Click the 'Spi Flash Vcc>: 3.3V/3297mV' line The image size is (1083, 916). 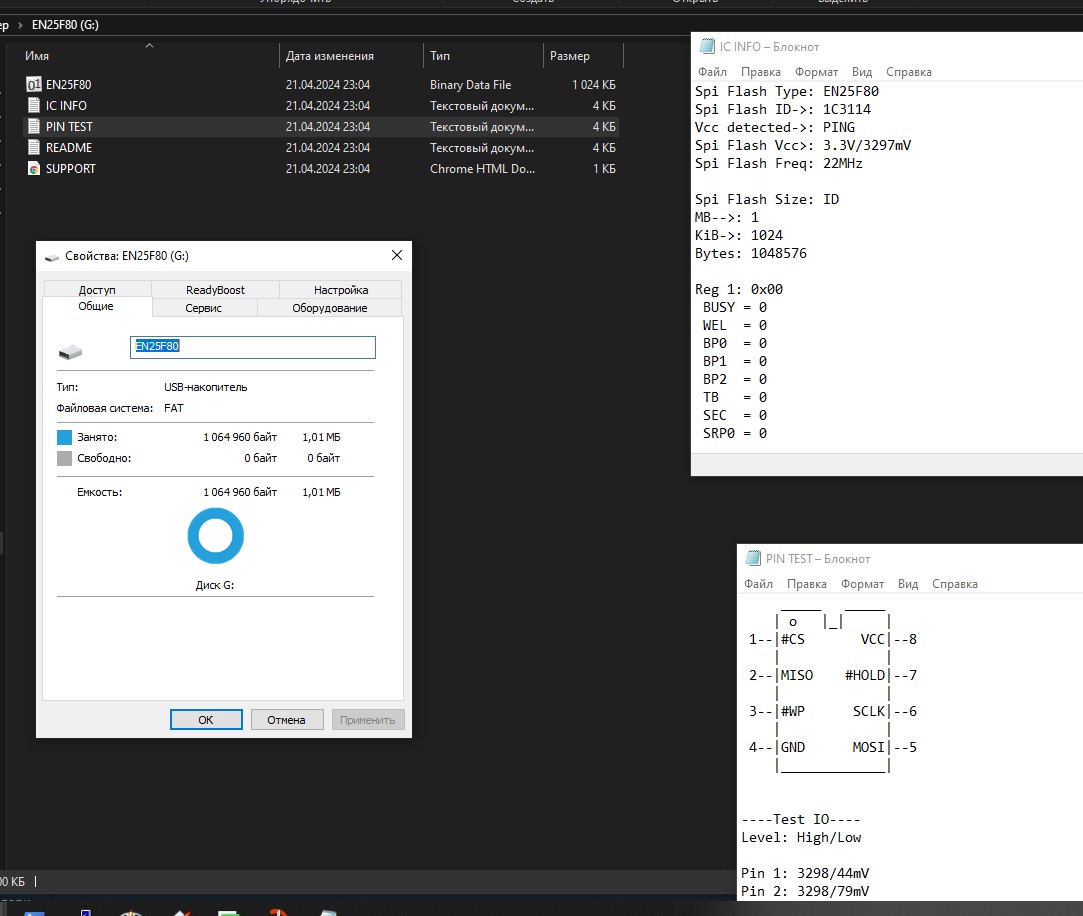(803, 145)
